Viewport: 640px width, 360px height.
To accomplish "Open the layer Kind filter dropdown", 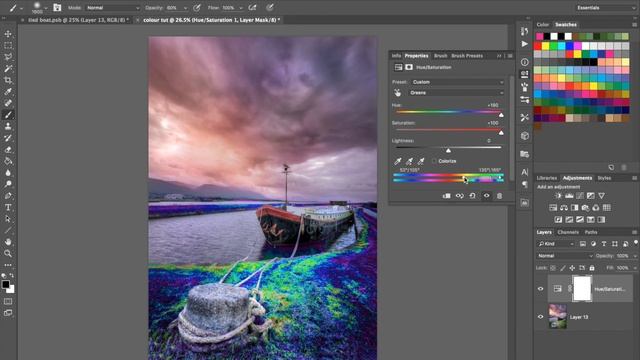I will pyautogui.click(x=556, y=244).
